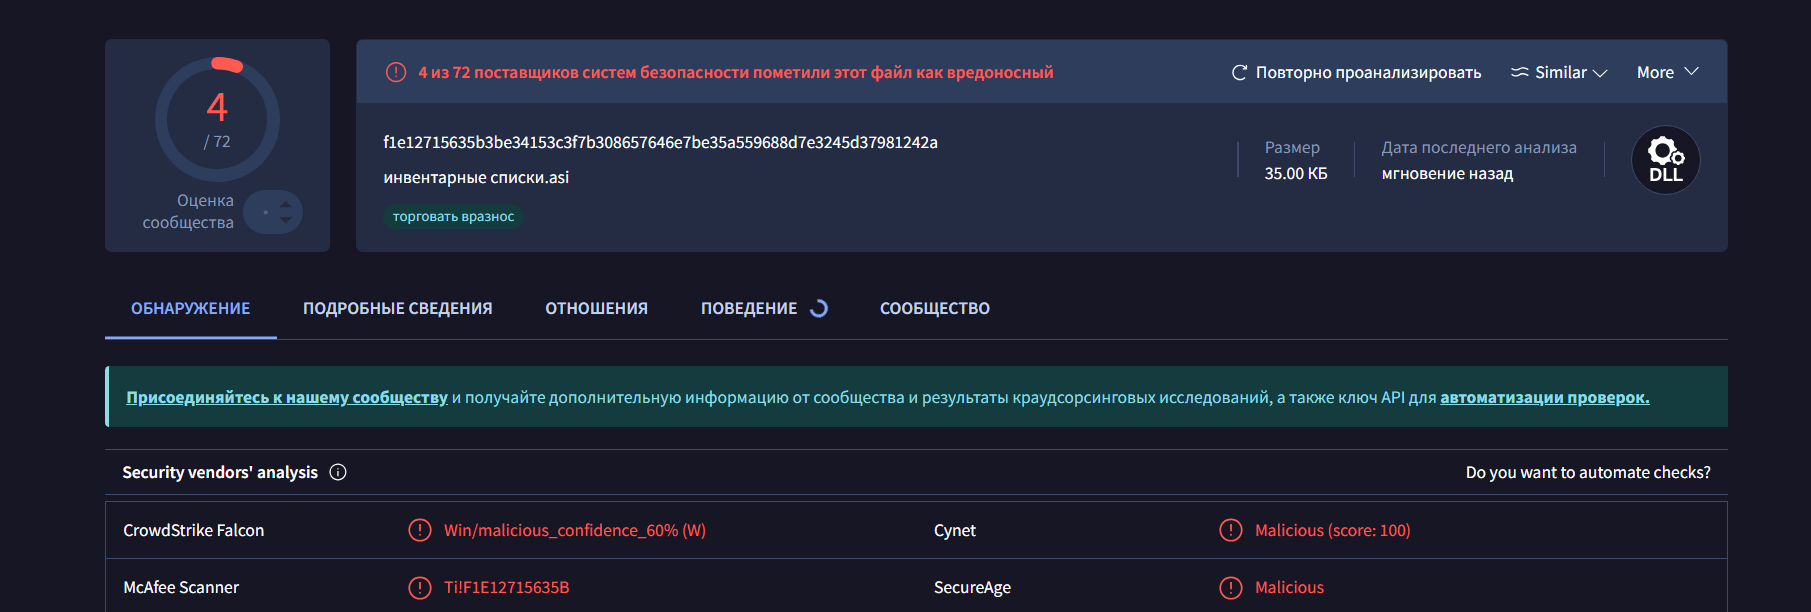Expand the Similar dropdown
The height and width of the screenshot is (612, 1811).
tap(1559, 72)
